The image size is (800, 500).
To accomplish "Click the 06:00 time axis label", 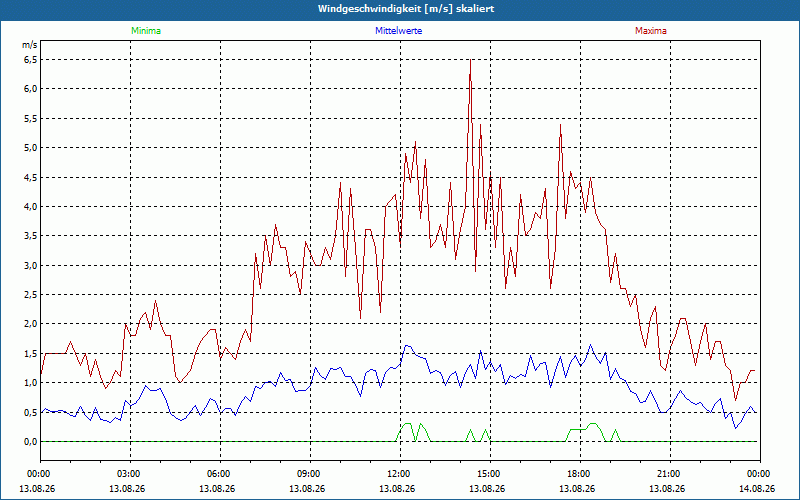I will 220,474.
